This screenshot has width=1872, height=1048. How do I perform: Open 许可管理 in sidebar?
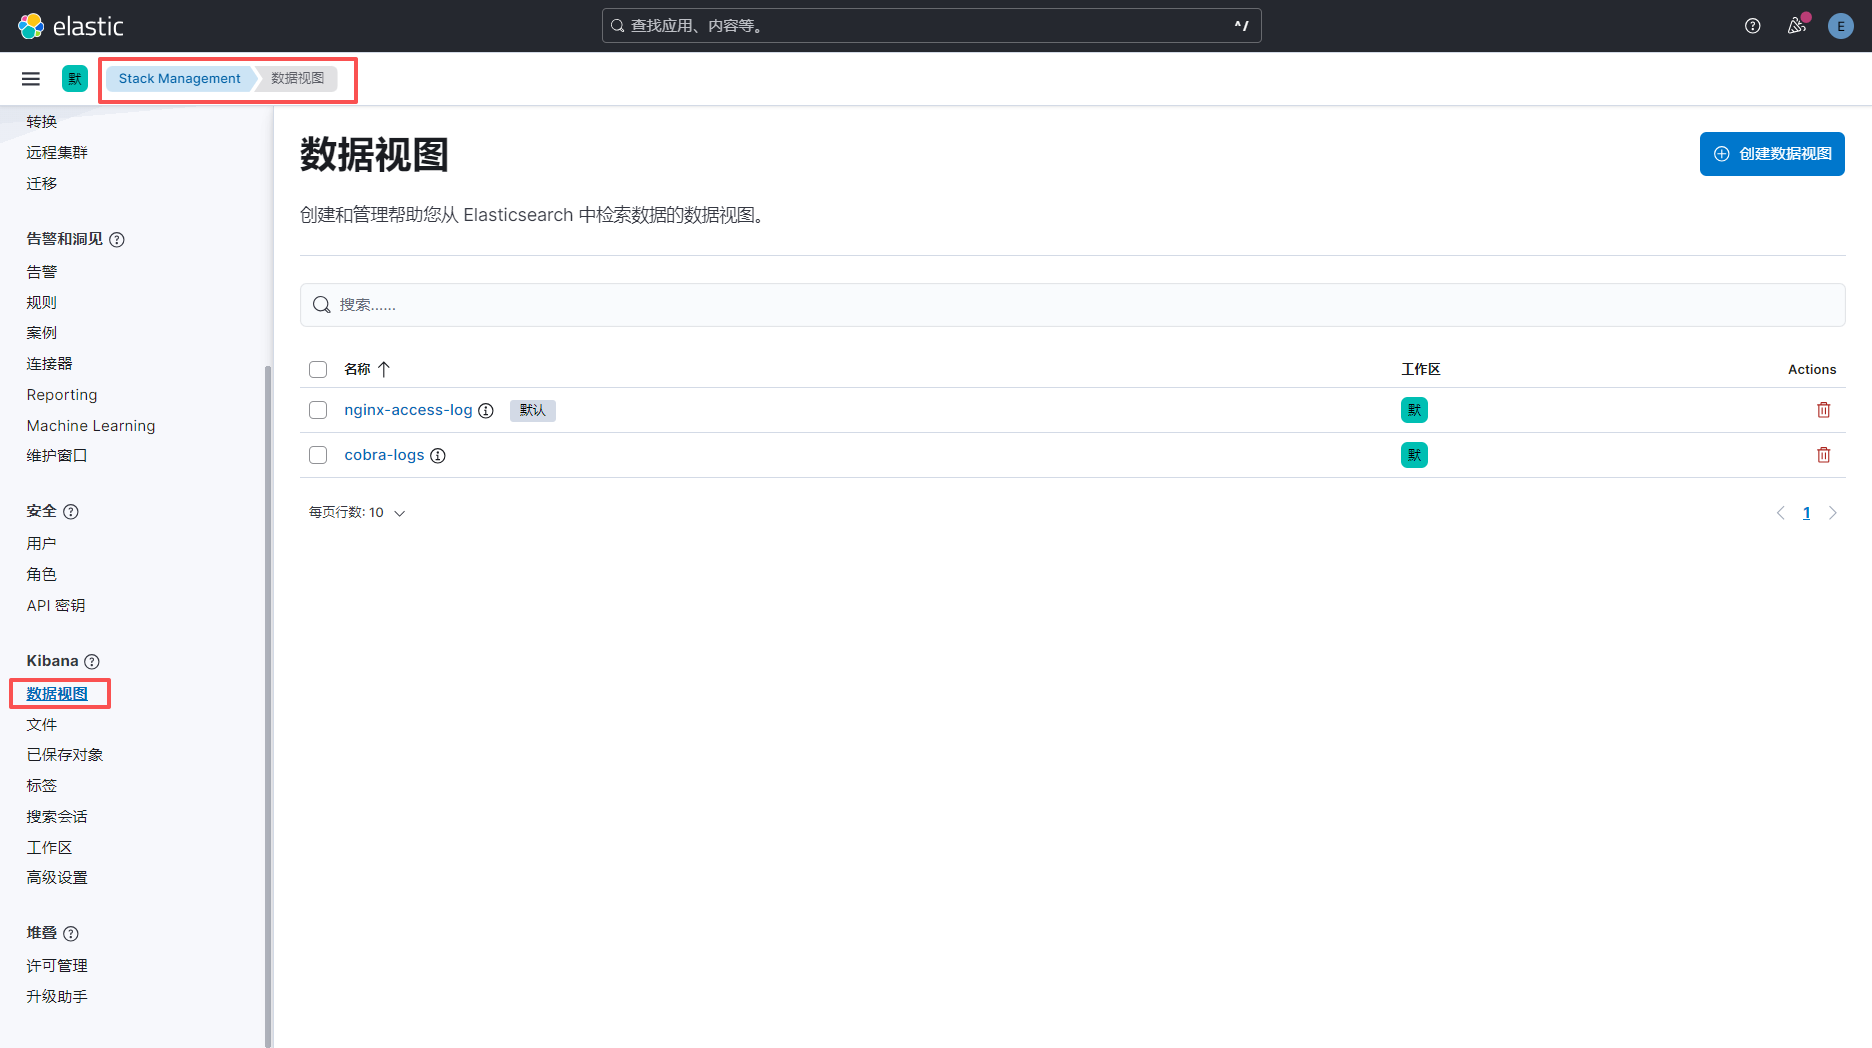tap(57, 966)
